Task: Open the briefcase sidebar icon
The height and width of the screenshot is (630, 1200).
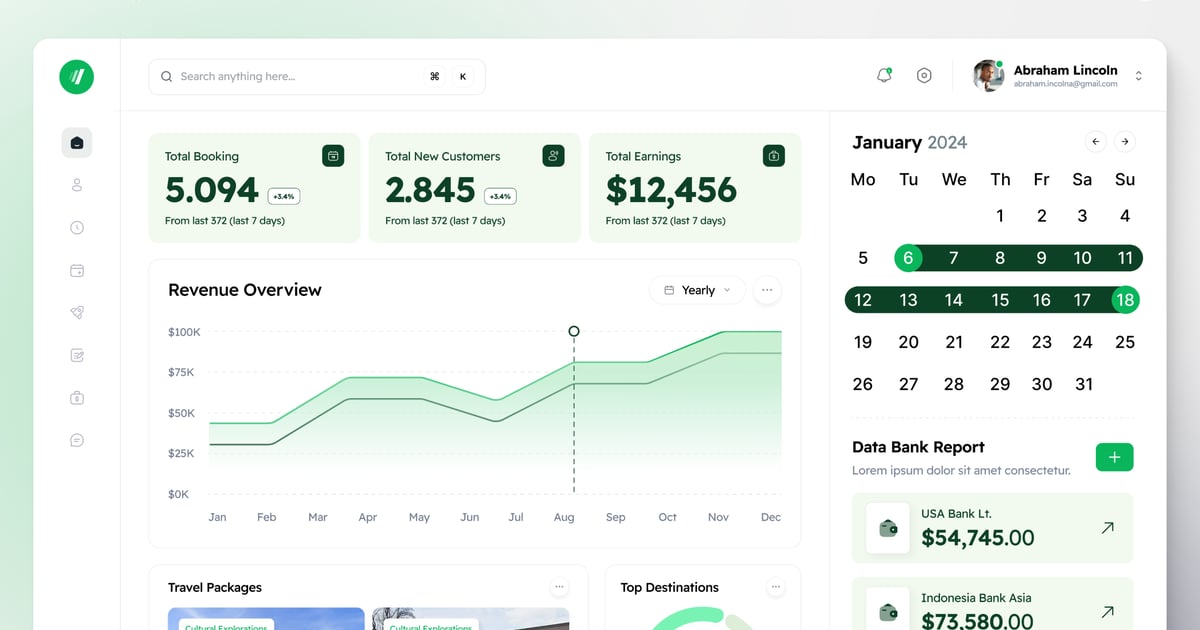Action: pos(77,398)
